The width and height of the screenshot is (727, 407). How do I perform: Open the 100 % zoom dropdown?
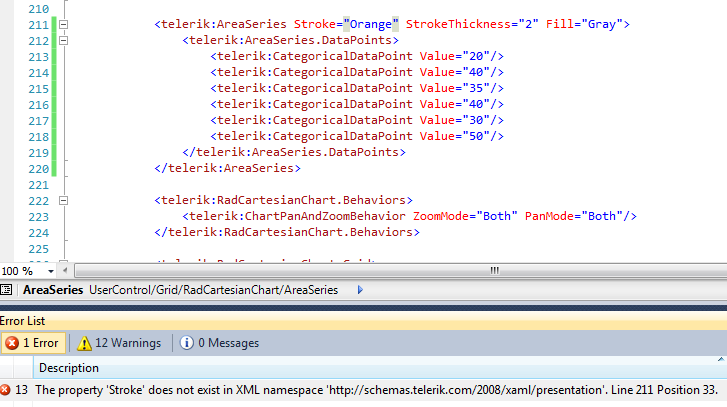51,271
